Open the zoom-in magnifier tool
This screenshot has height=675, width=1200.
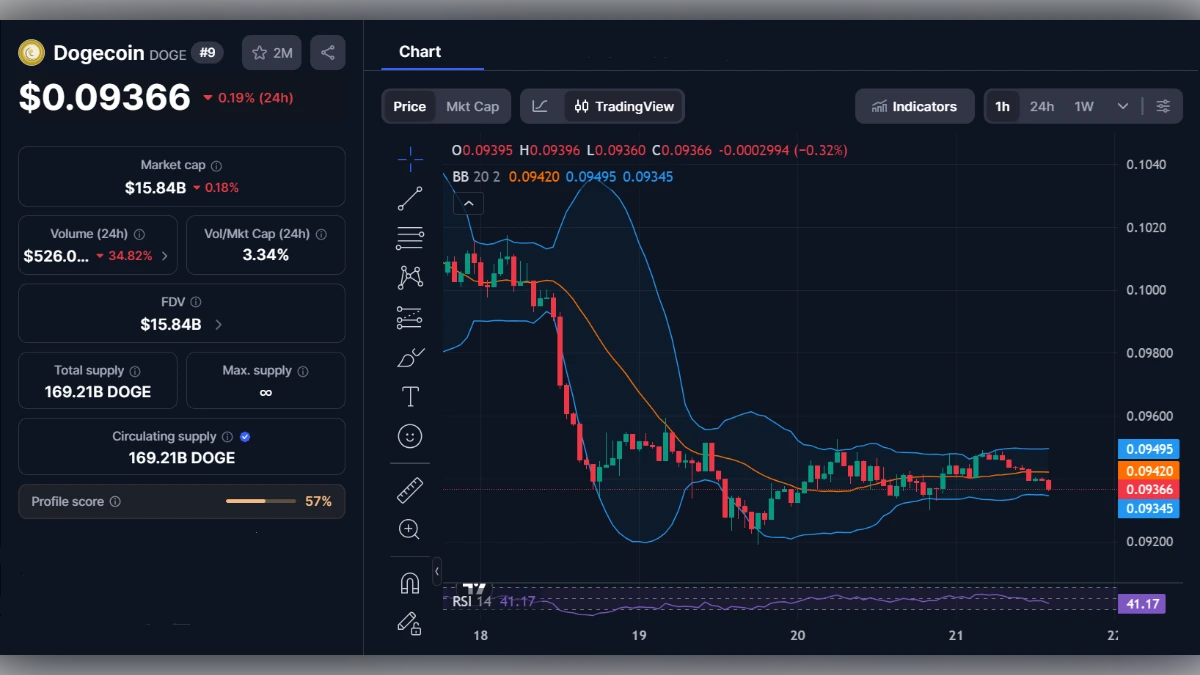point(410,529)
